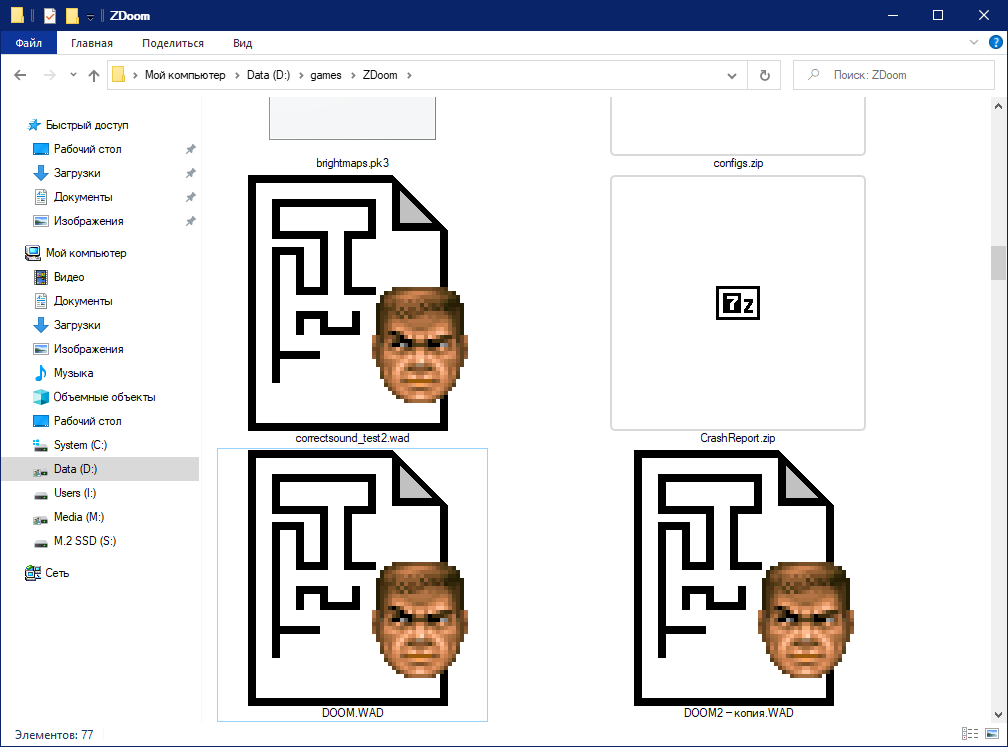Open pinned Изображения under quick access

pyautogui.click(x=88, y=221)
